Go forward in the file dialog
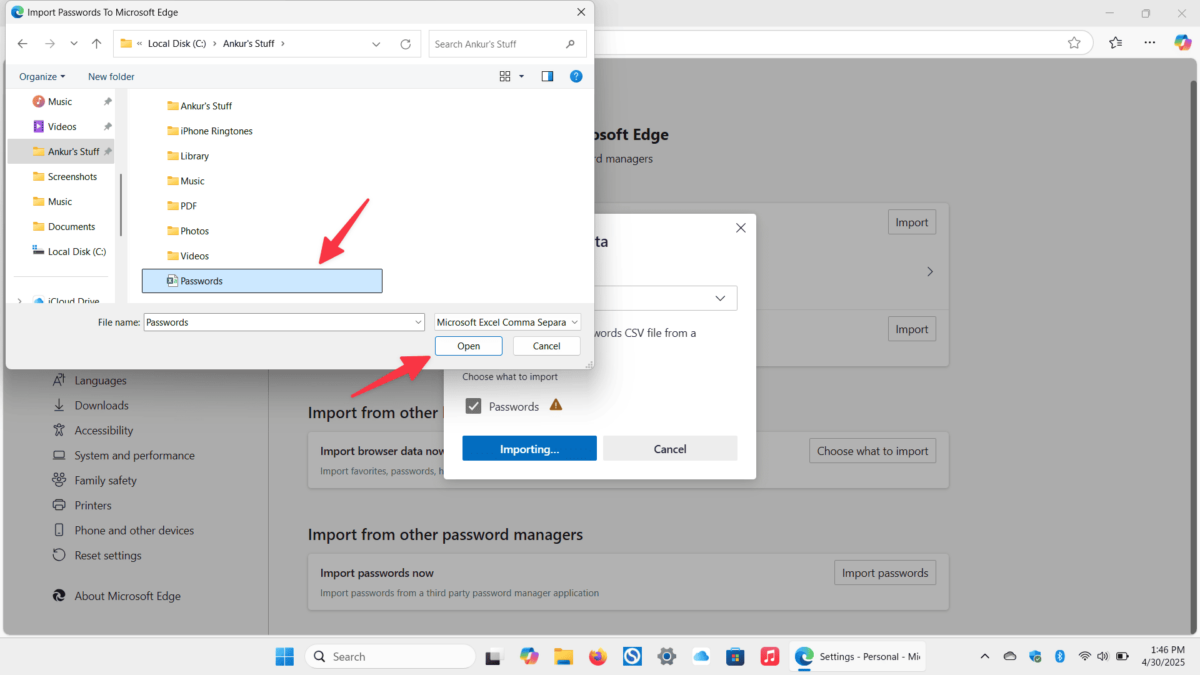 coord(50,44)
